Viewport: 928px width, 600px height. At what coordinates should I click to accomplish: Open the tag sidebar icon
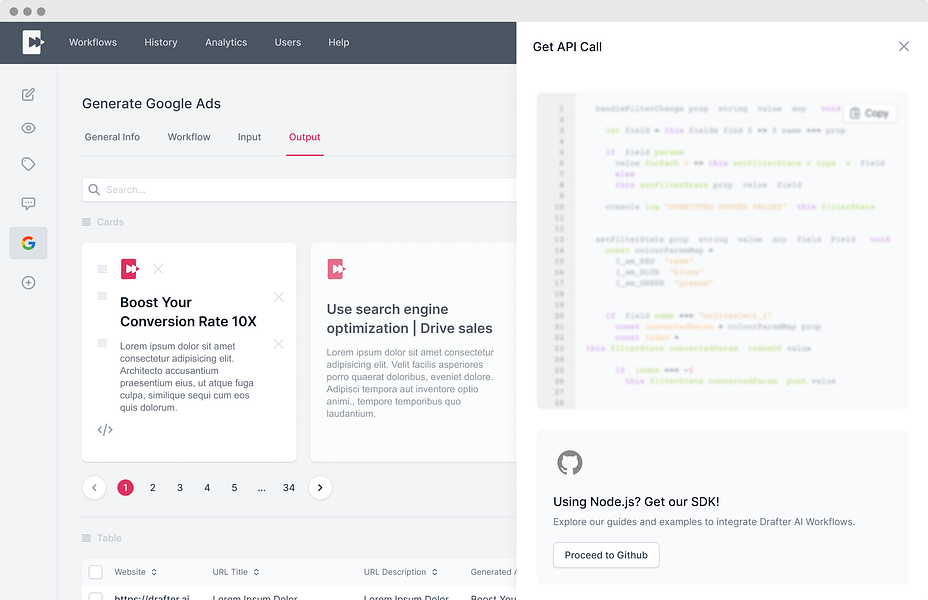(28, 164)
